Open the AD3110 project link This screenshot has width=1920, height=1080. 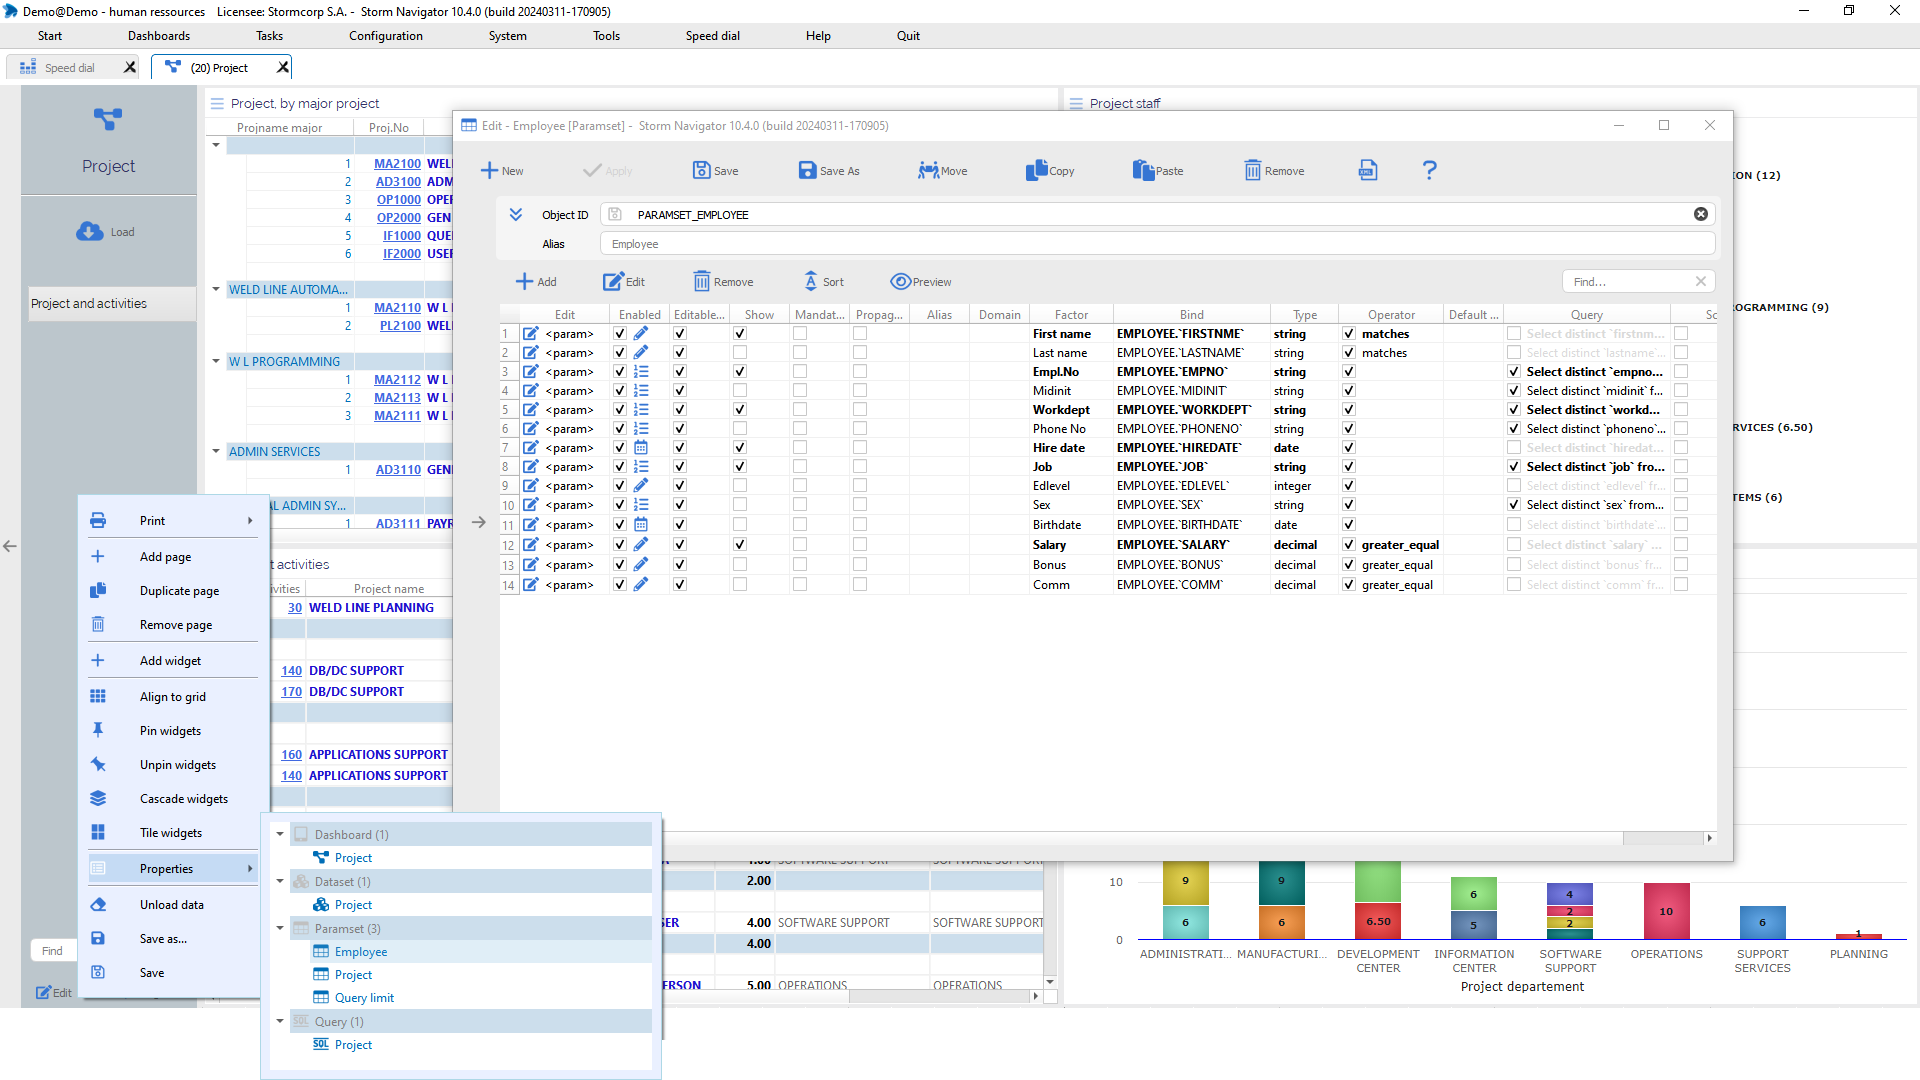[398, 470]
